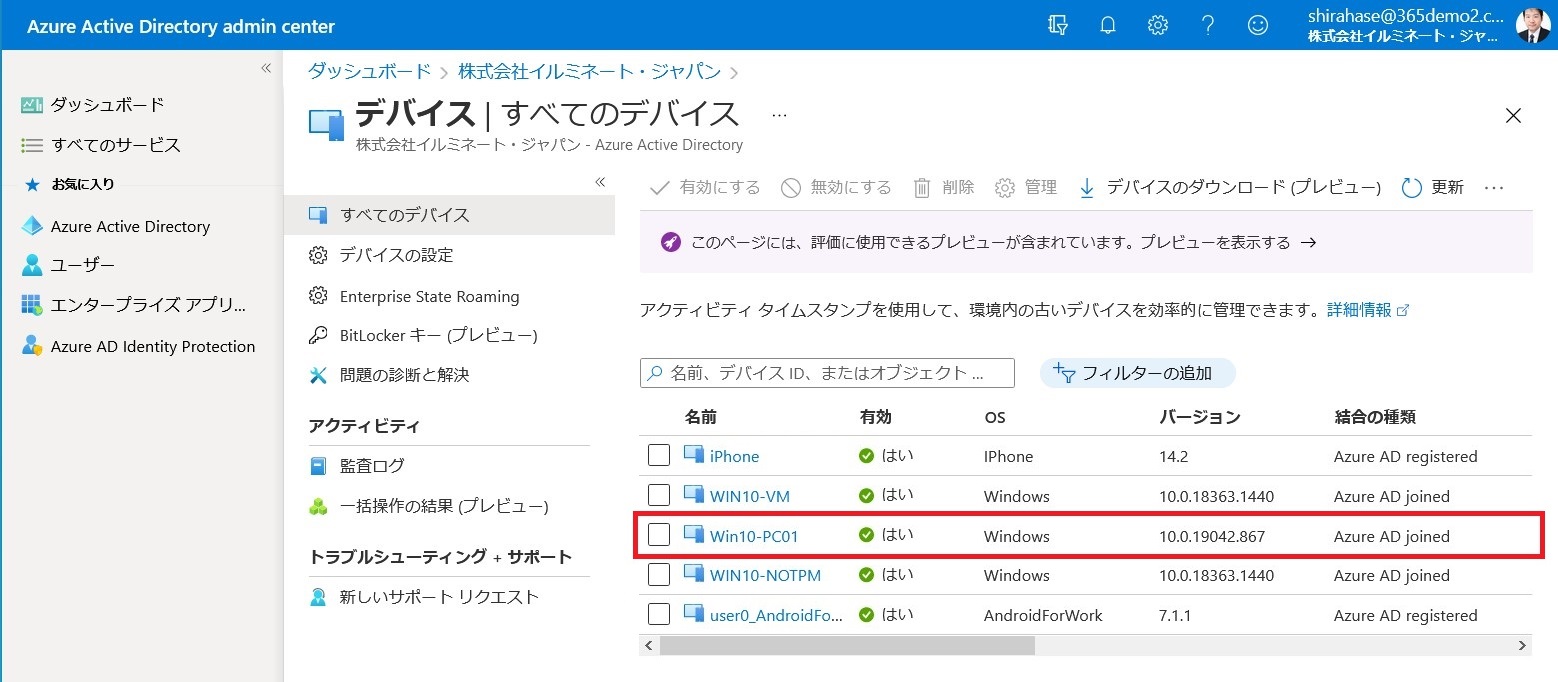Open the 詳細情報 link
The width and height of the screenshot is (1558, 682).
(x=1368, y=310)
